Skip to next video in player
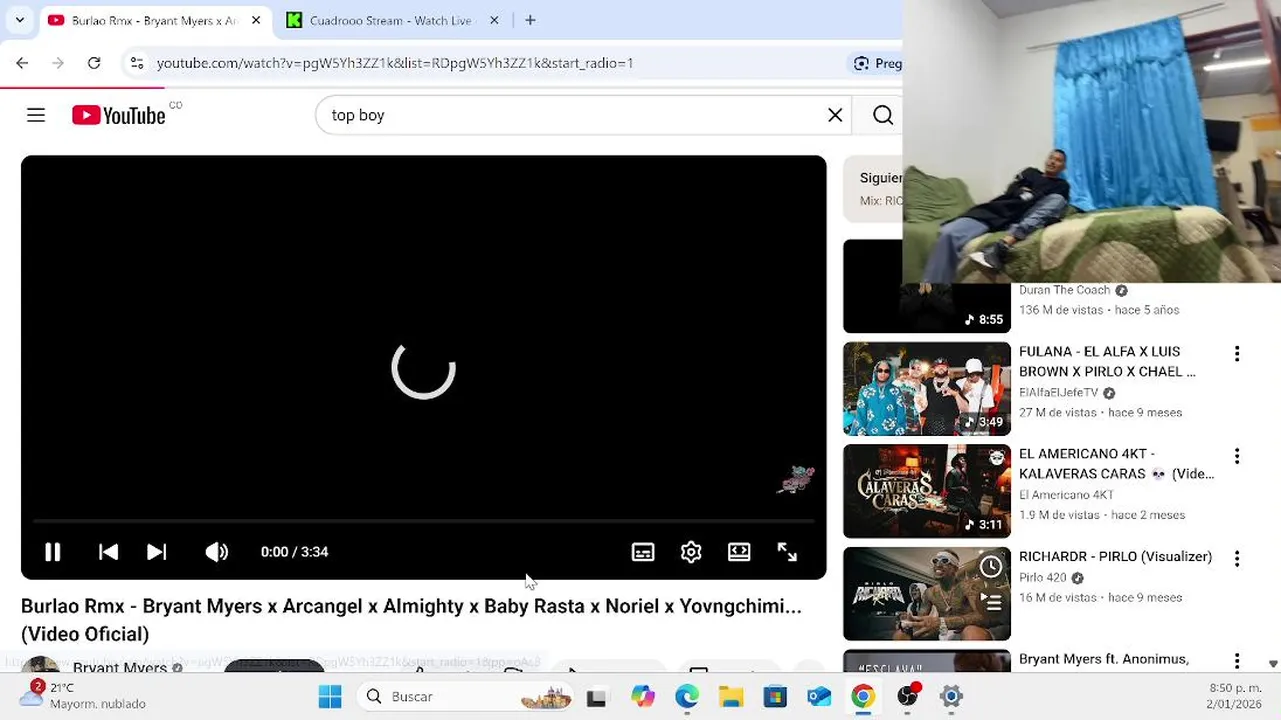The width and height of the screenshot is (1281, 720). [x=157, y=552]
